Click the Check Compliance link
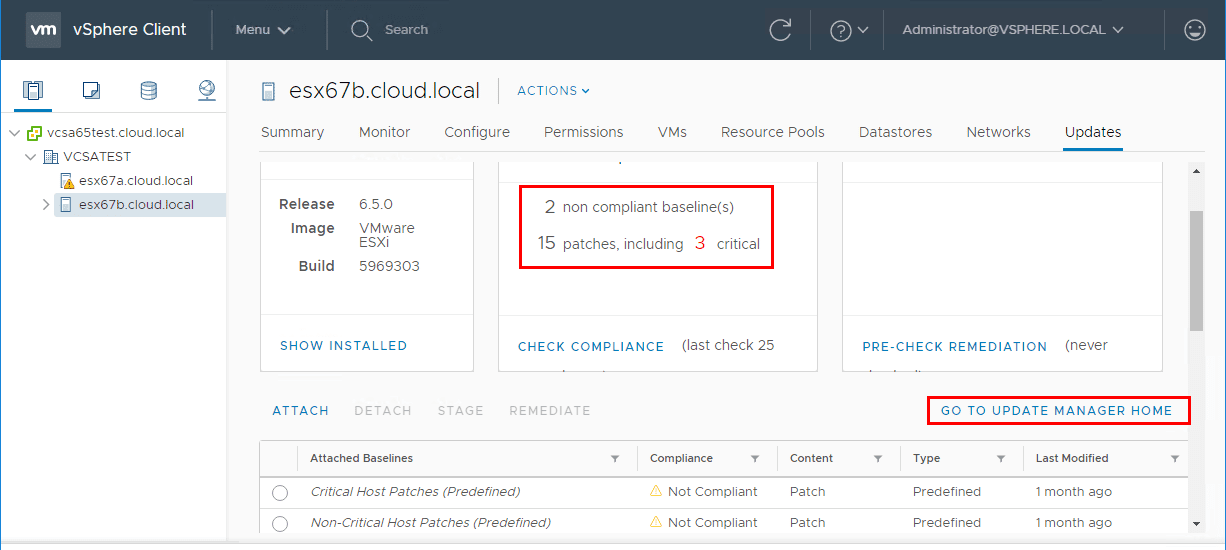 tap(591, 347)
